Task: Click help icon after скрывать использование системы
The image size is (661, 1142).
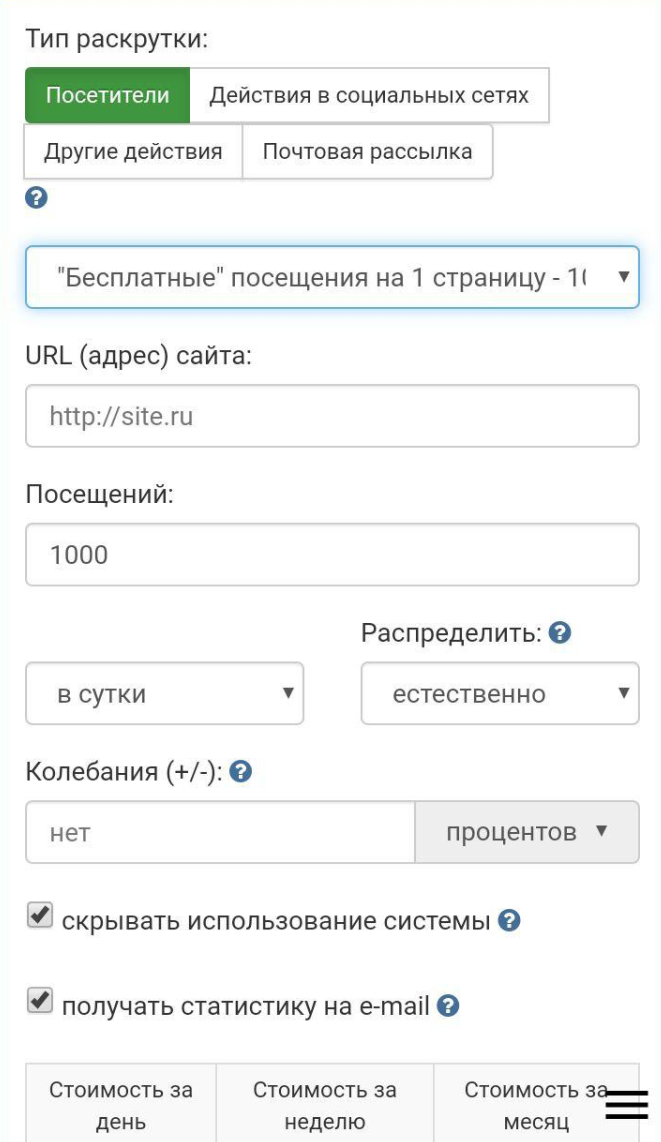Action: coord(509,921)
